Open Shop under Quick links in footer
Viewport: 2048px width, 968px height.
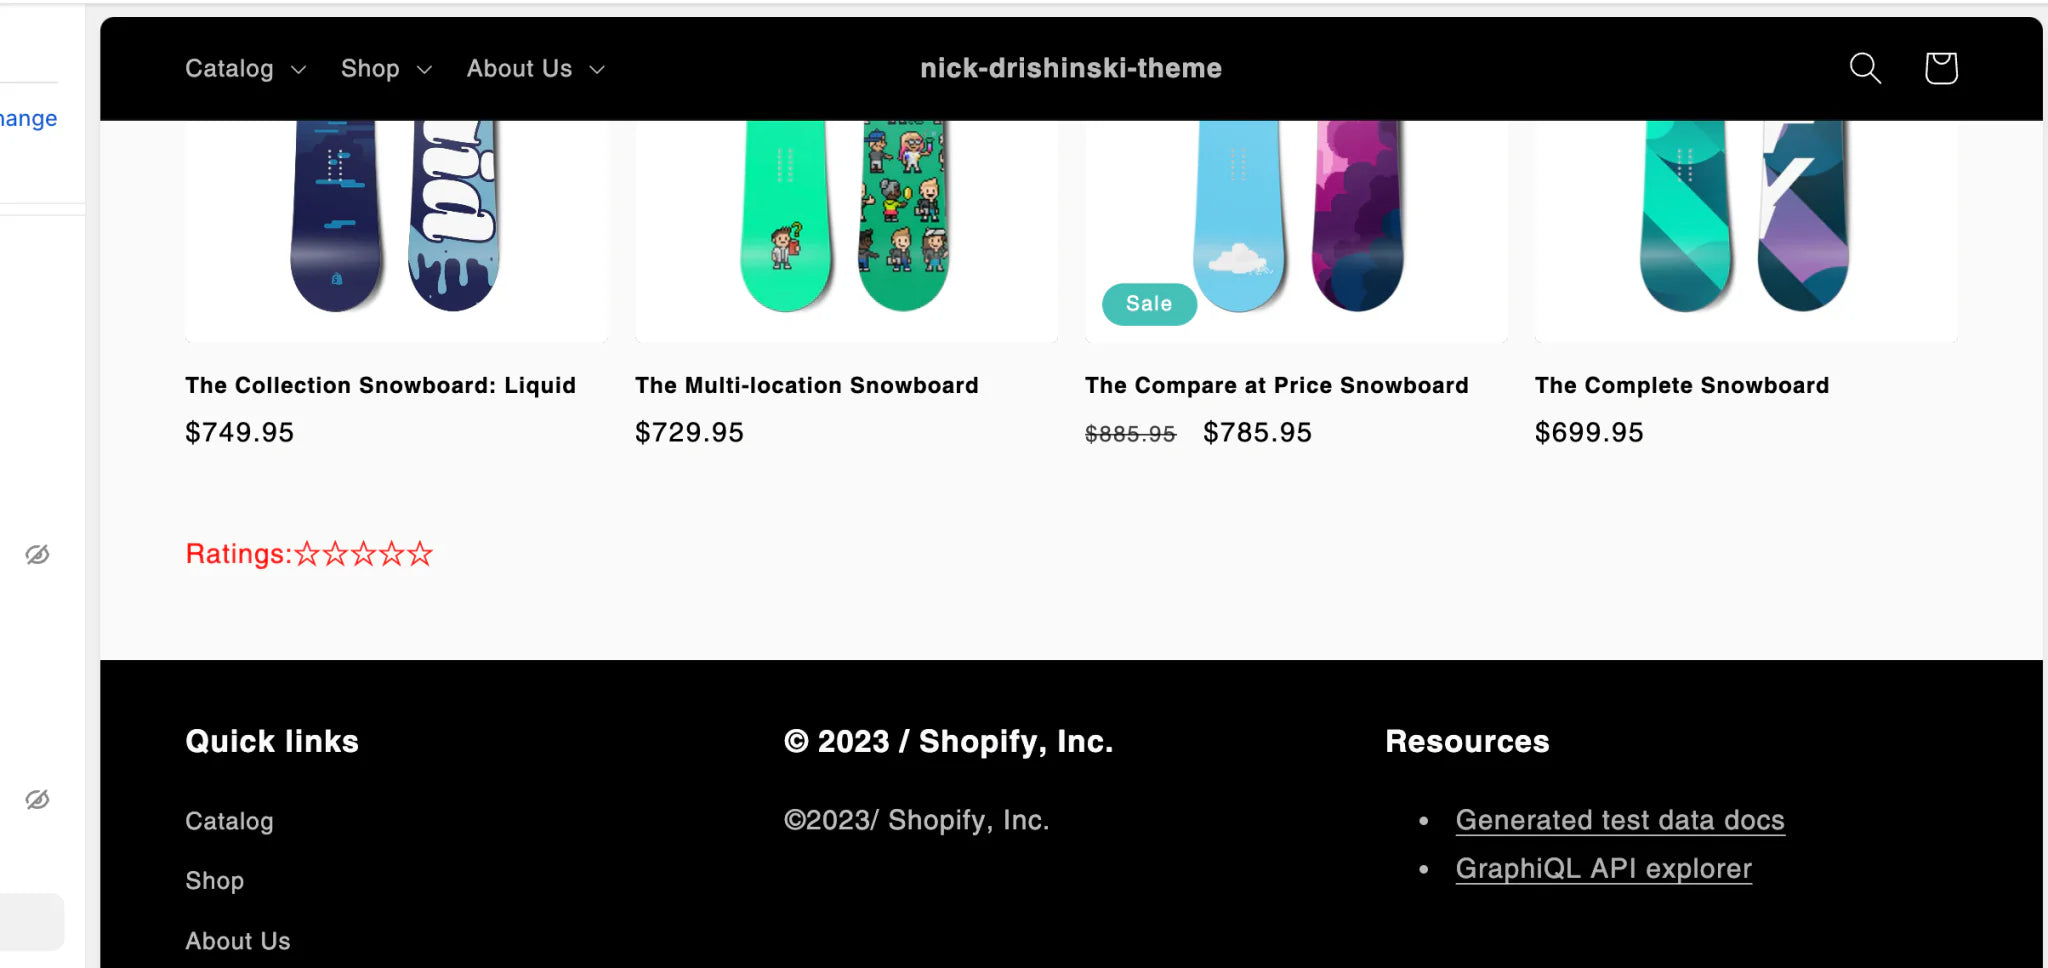pos(214,881)
